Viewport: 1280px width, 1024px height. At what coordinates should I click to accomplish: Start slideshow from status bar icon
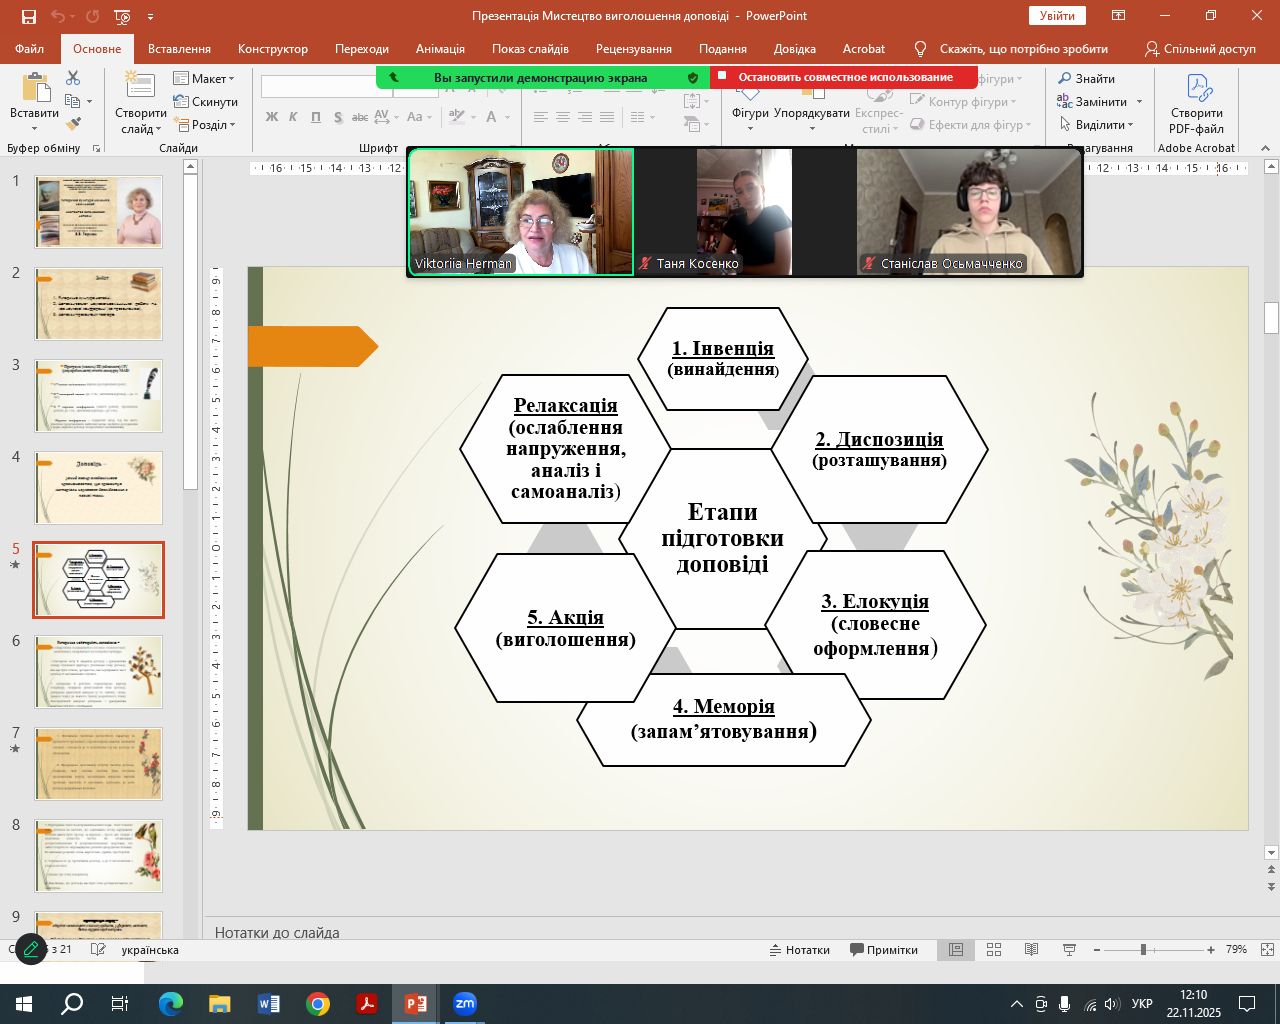[1068, 950]
